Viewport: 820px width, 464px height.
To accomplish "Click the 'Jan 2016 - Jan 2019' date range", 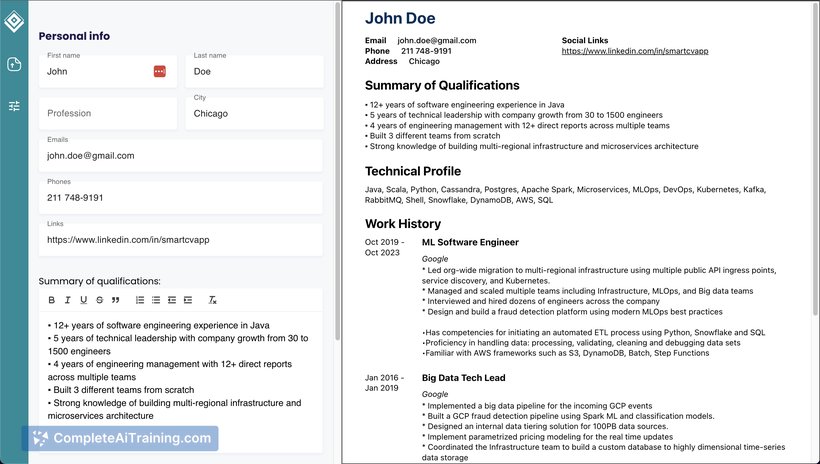I will click(x=384, y=382).
